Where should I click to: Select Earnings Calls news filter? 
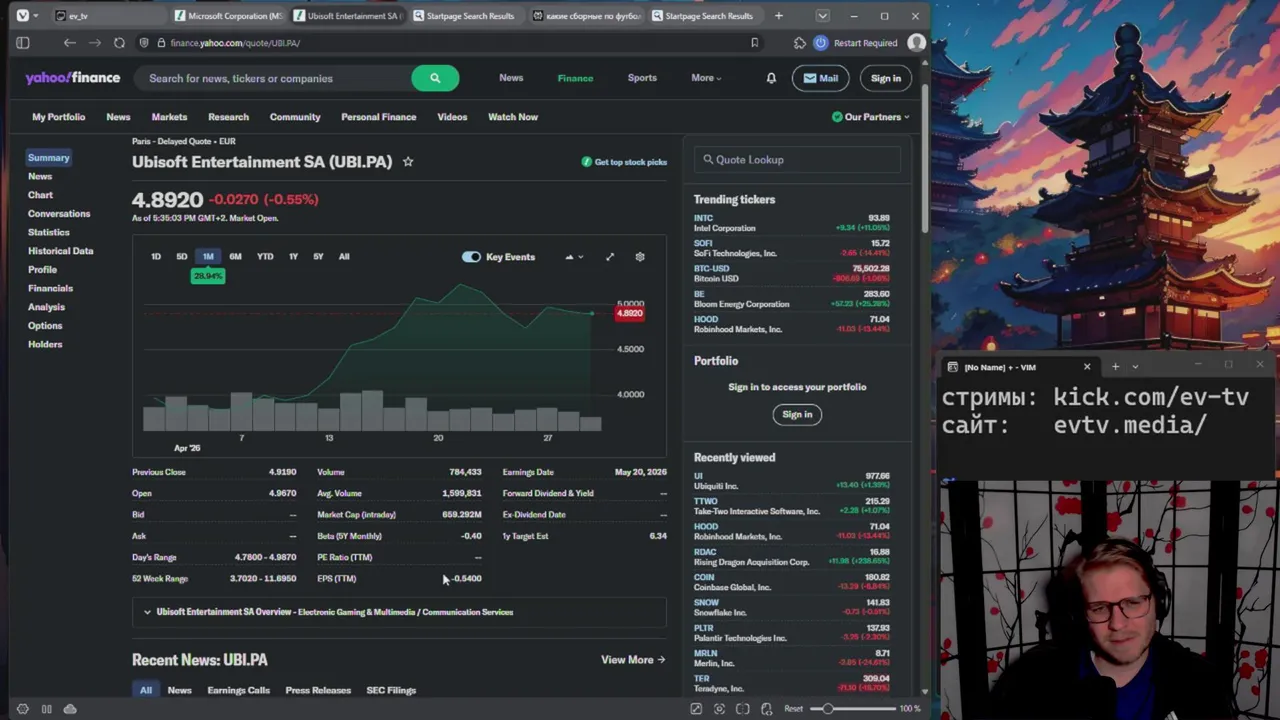(x=238, y=690)
